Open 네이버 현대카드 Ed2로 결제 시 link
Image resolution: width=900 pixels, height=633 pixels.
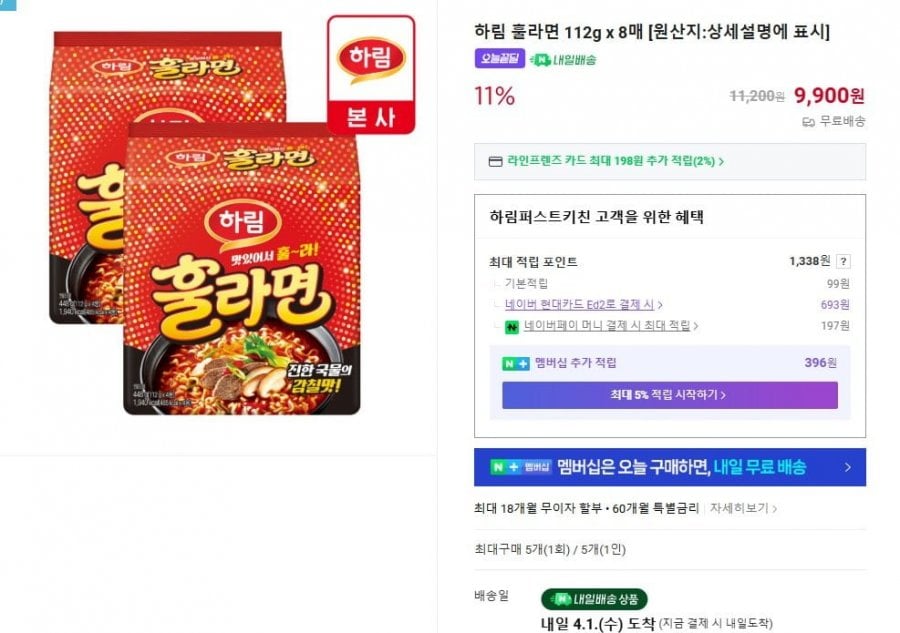pyautogui.click(x=585, y=305)
